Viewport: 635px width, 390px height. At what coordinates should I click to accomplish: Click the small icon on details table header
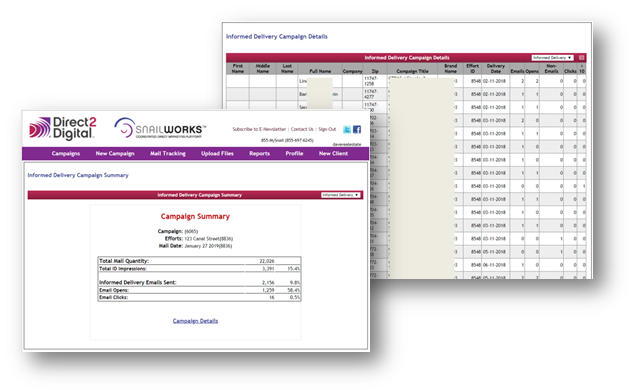tap(582, 58)
